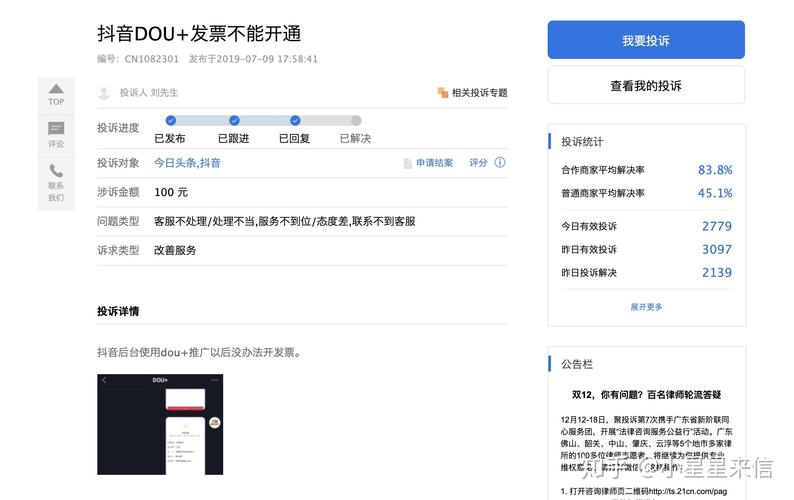Viewport: 794px width, 500px height.
Task: Click the 45.1% ordinary merchant resolution rate
Action: point(715,193)
